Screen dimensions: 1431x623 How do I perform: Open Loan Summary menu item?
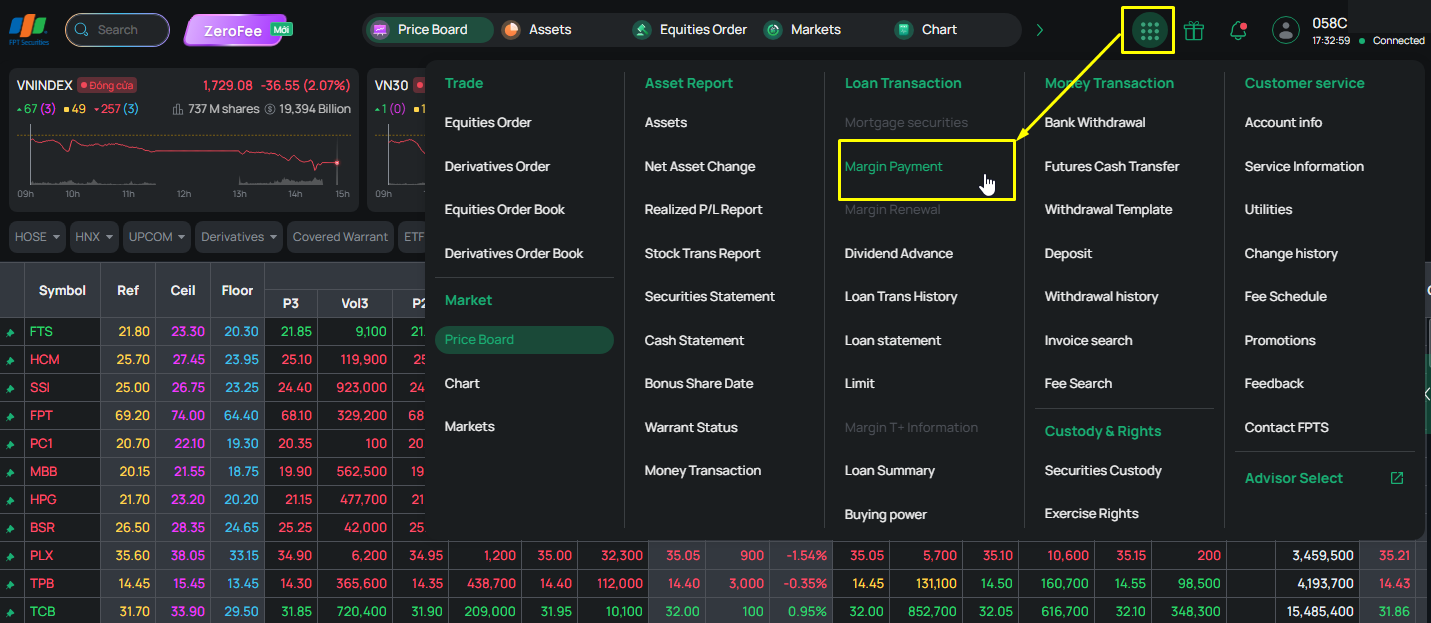click(x=890, y=471)
